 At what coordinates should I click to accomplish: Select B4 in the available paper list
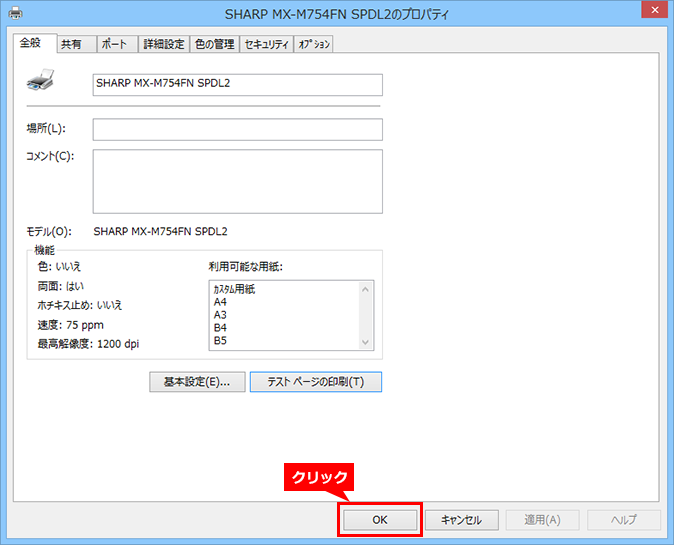coord(220,328)
